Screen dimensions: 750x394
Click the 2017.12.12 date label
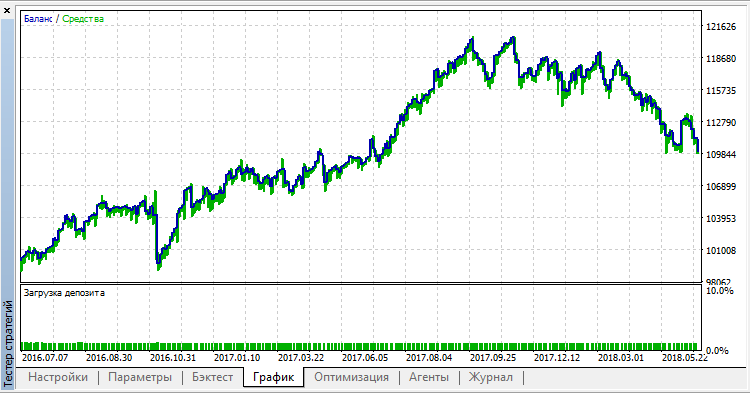click(557, 358)
